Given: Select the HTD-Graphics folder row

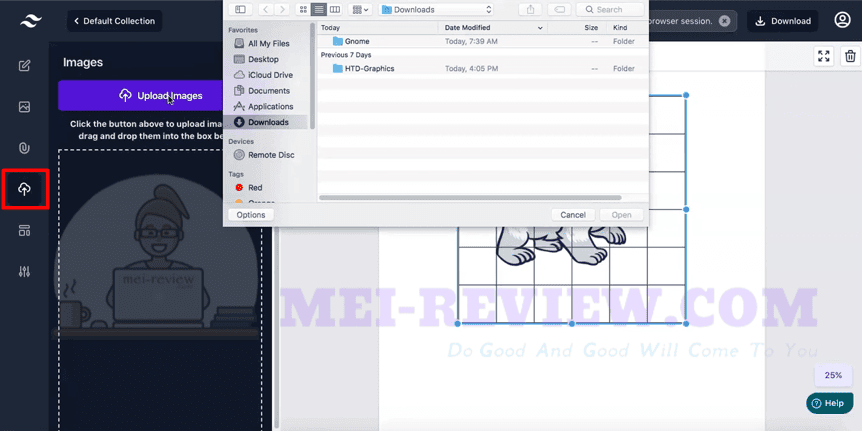Looking at the screenshot, I should [483, 69].
